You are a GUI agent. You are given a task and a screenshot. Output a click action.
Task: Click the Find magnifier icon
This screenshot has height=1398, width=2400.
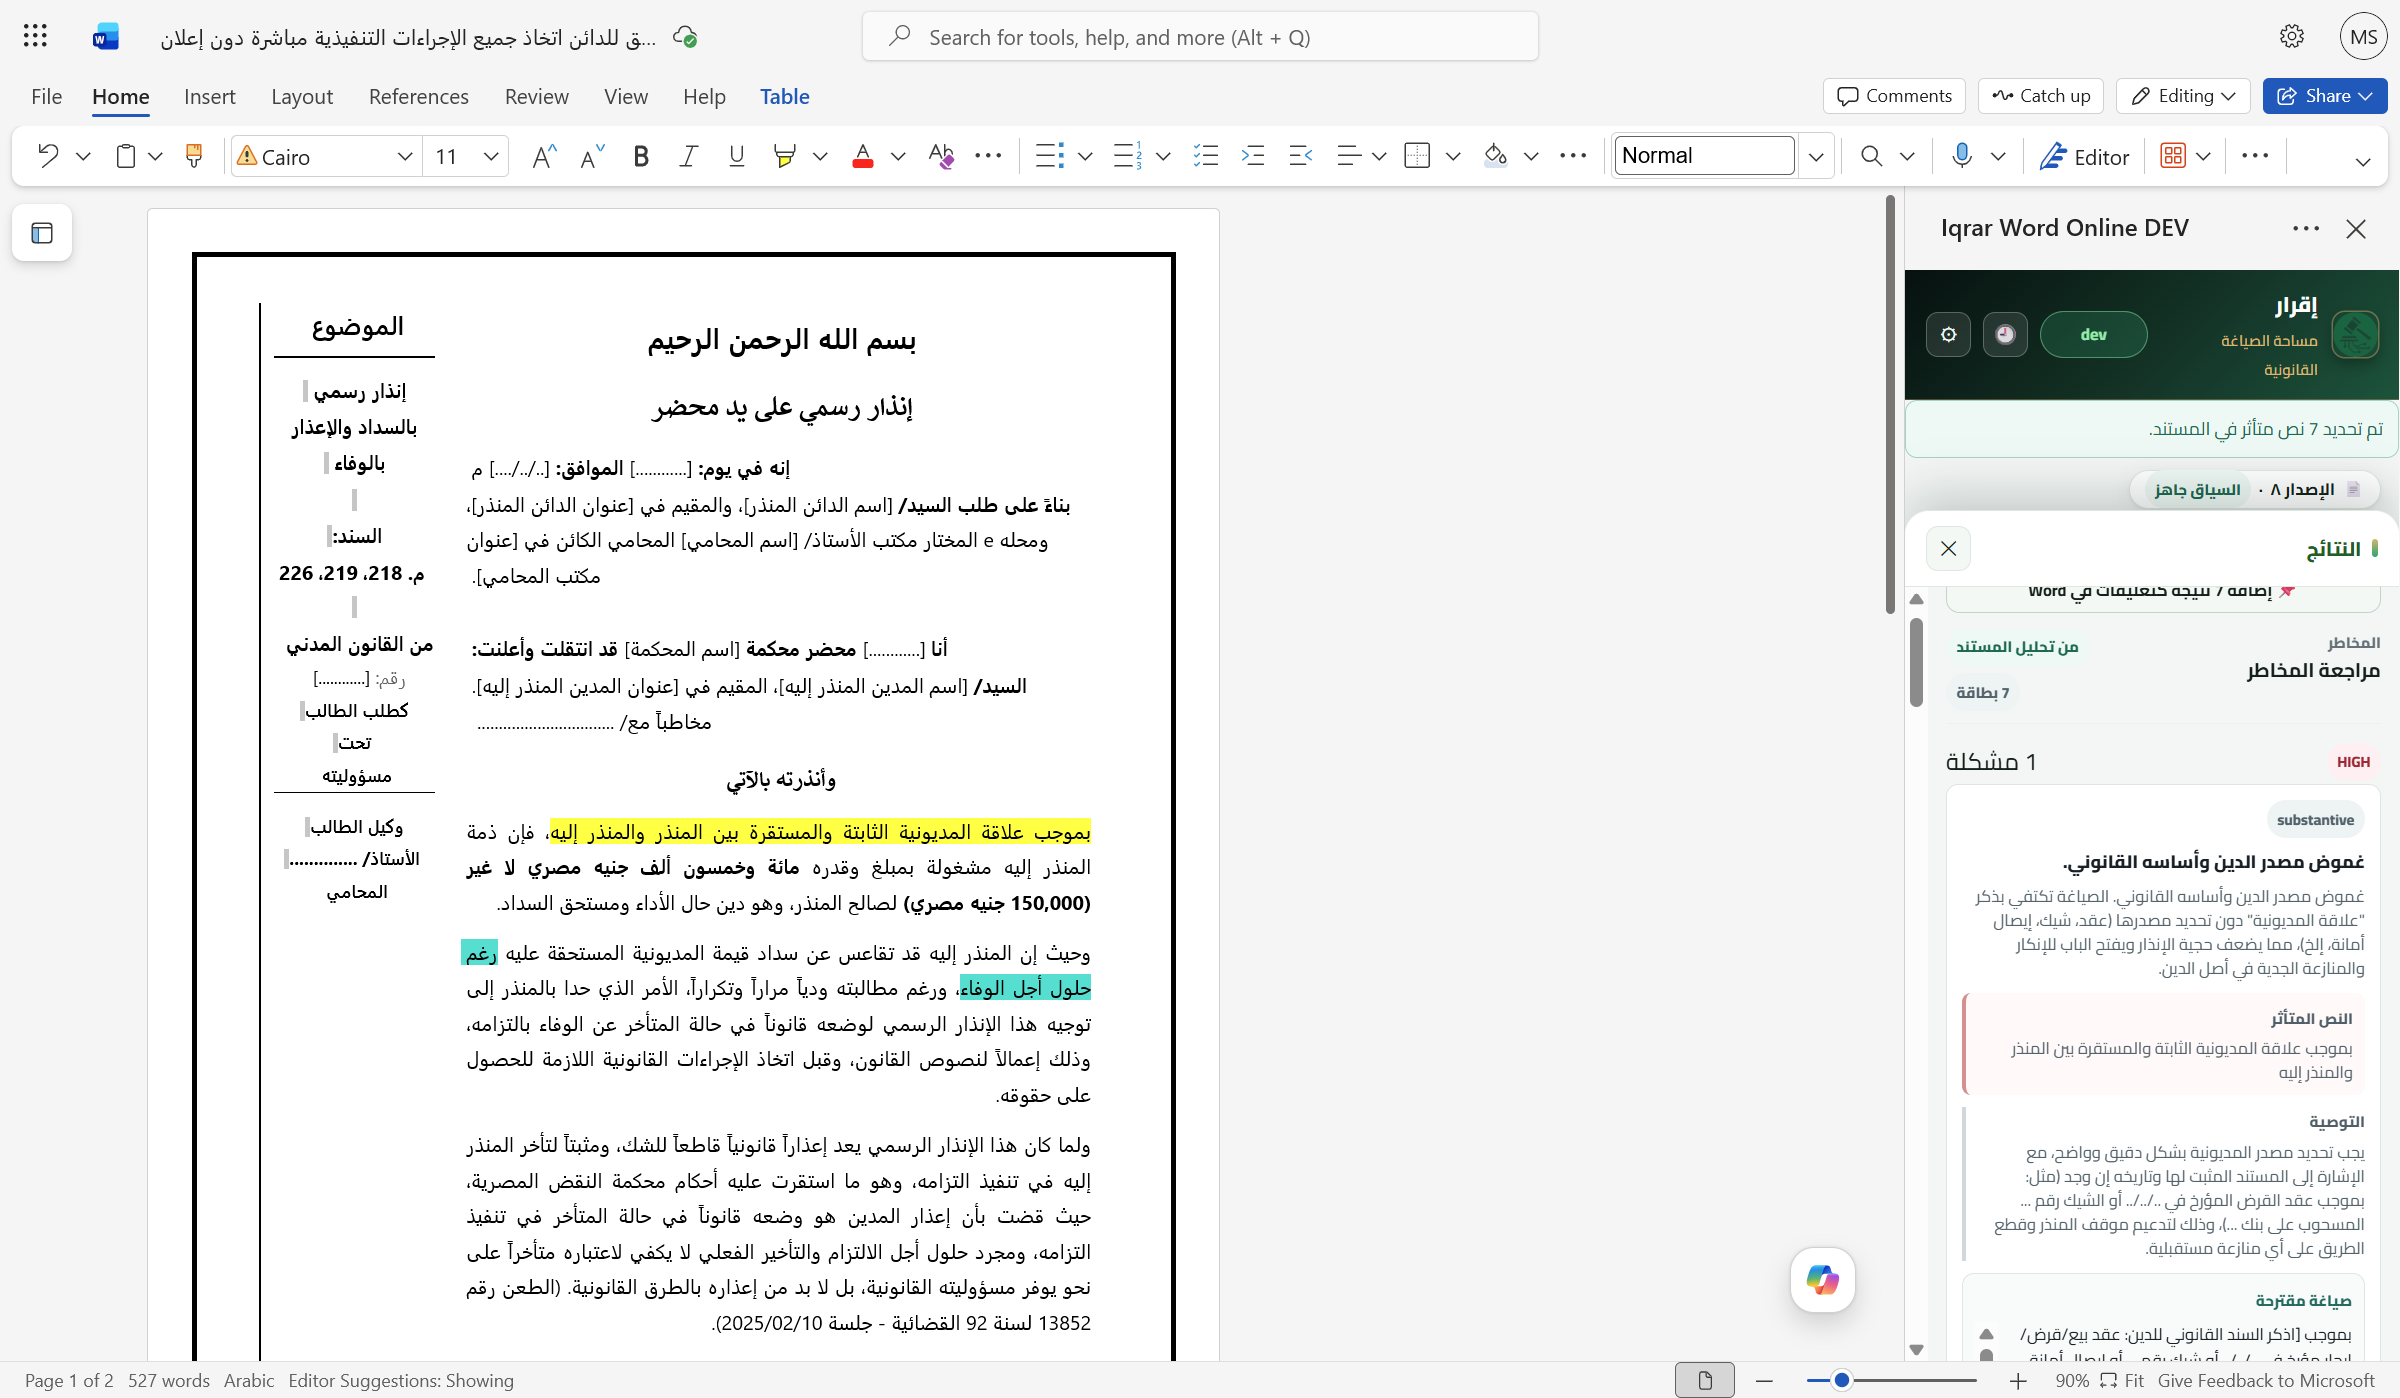pos(1871,156)
